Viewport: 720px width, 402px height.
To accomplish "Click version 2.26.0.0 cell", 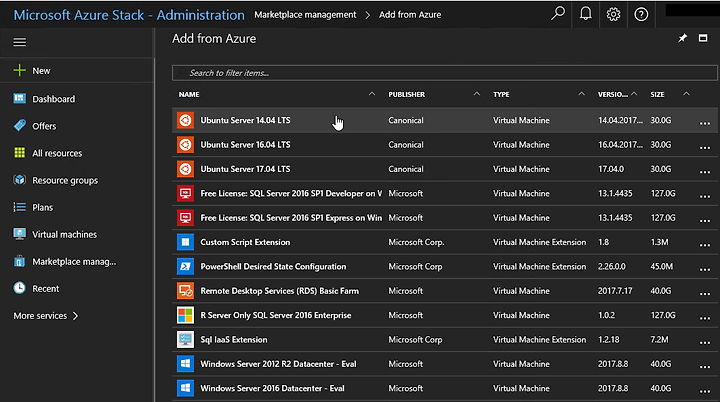I will [x=611, y=266].
